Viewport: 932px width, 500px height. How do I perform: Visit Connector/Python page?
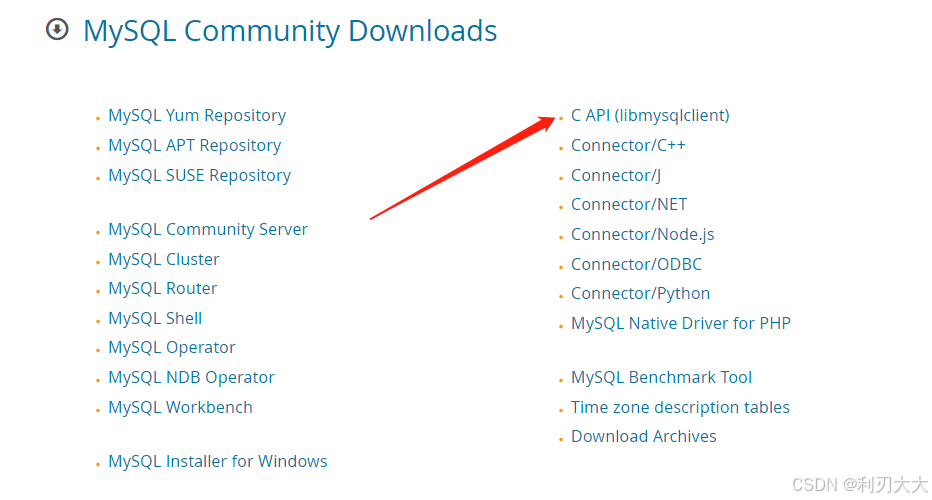tap(641, 294)
